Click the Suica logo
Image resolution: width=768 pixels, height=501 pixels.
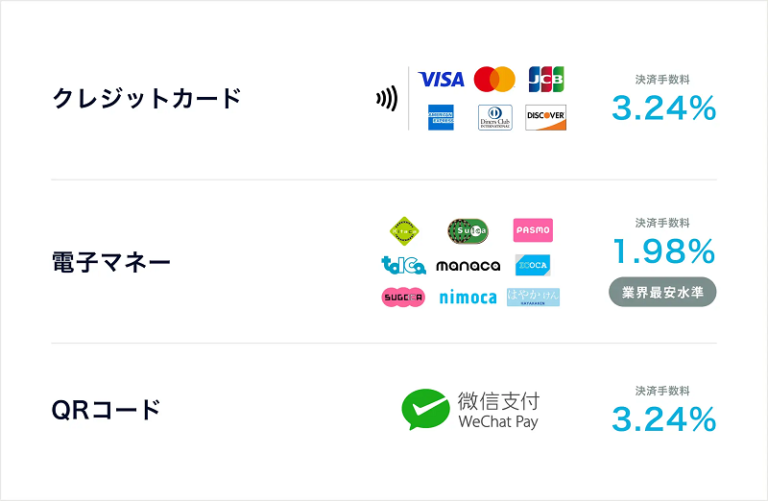pos(468,231)
